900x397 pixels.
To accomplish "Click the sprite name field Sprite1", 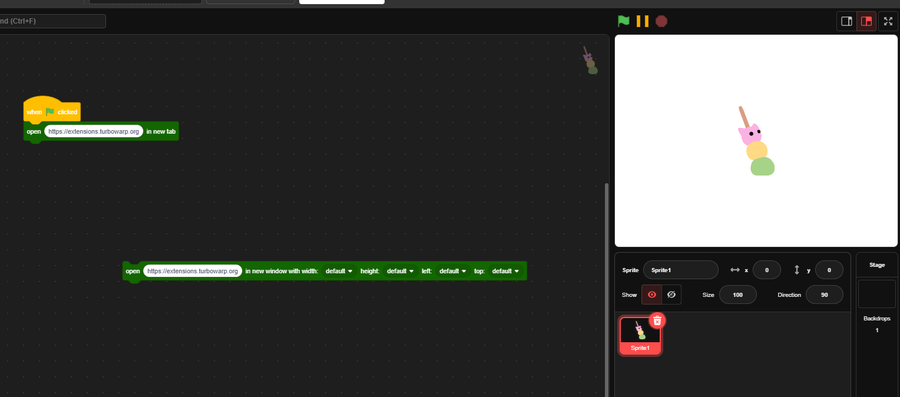I will pos(681,270).
